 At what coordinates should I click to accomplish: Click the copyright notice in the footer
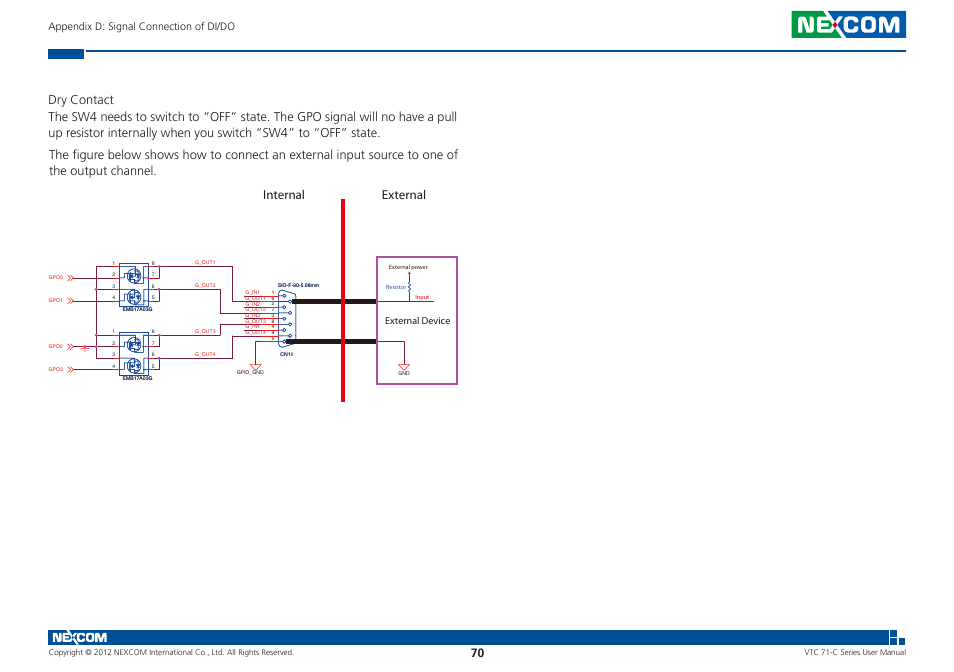pyautogui.click(x=171, y=653)
